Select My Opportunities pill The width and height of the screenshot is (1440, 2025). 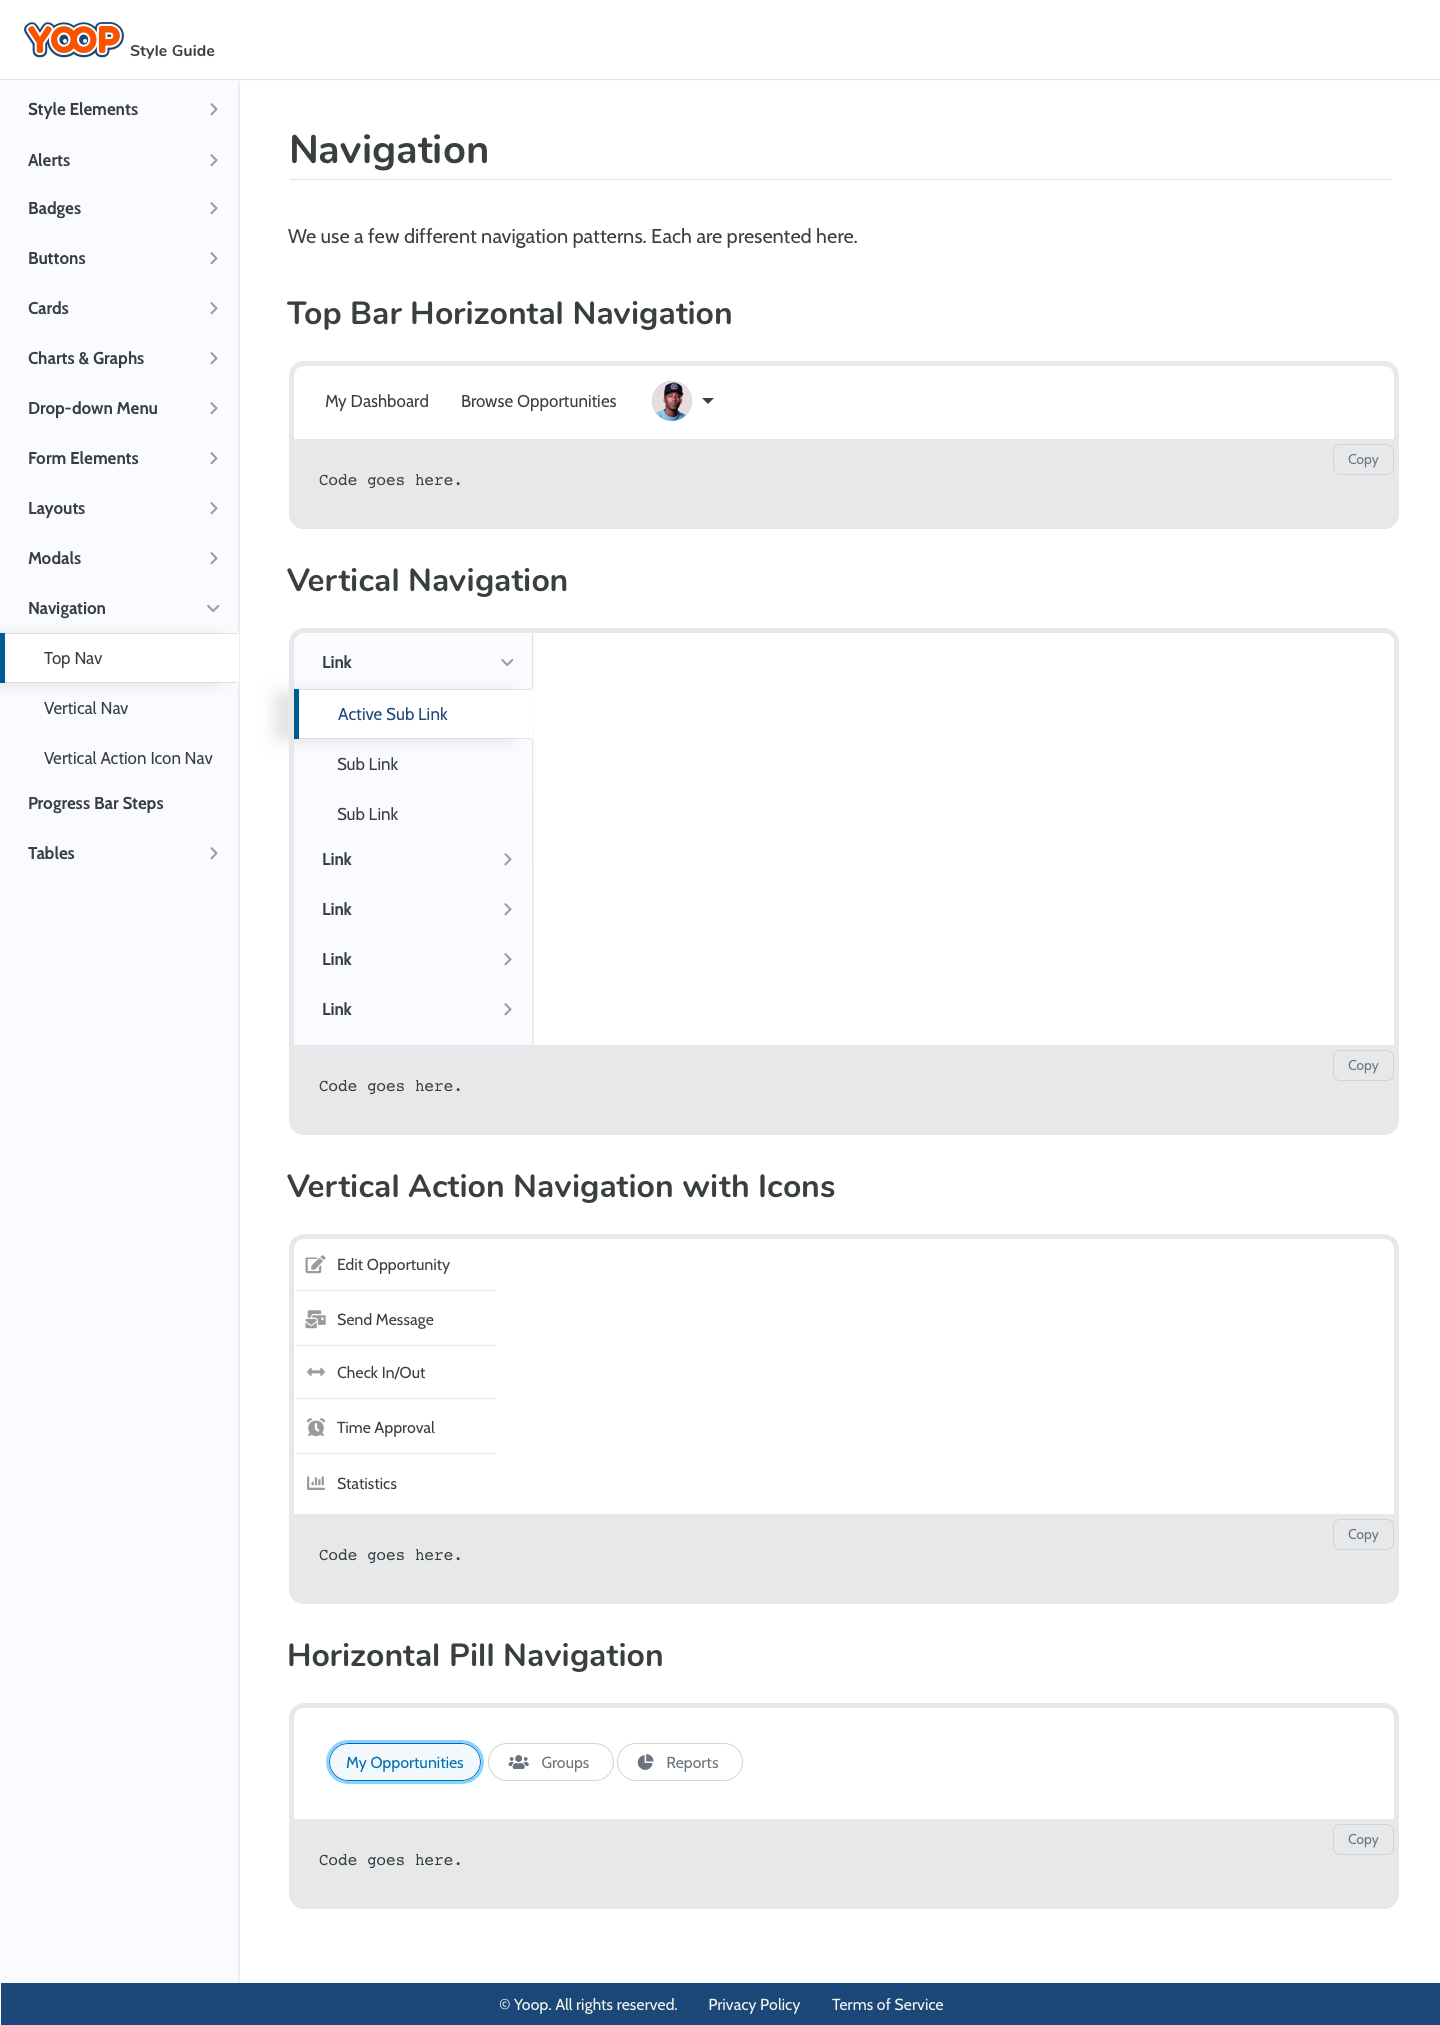405,1762
